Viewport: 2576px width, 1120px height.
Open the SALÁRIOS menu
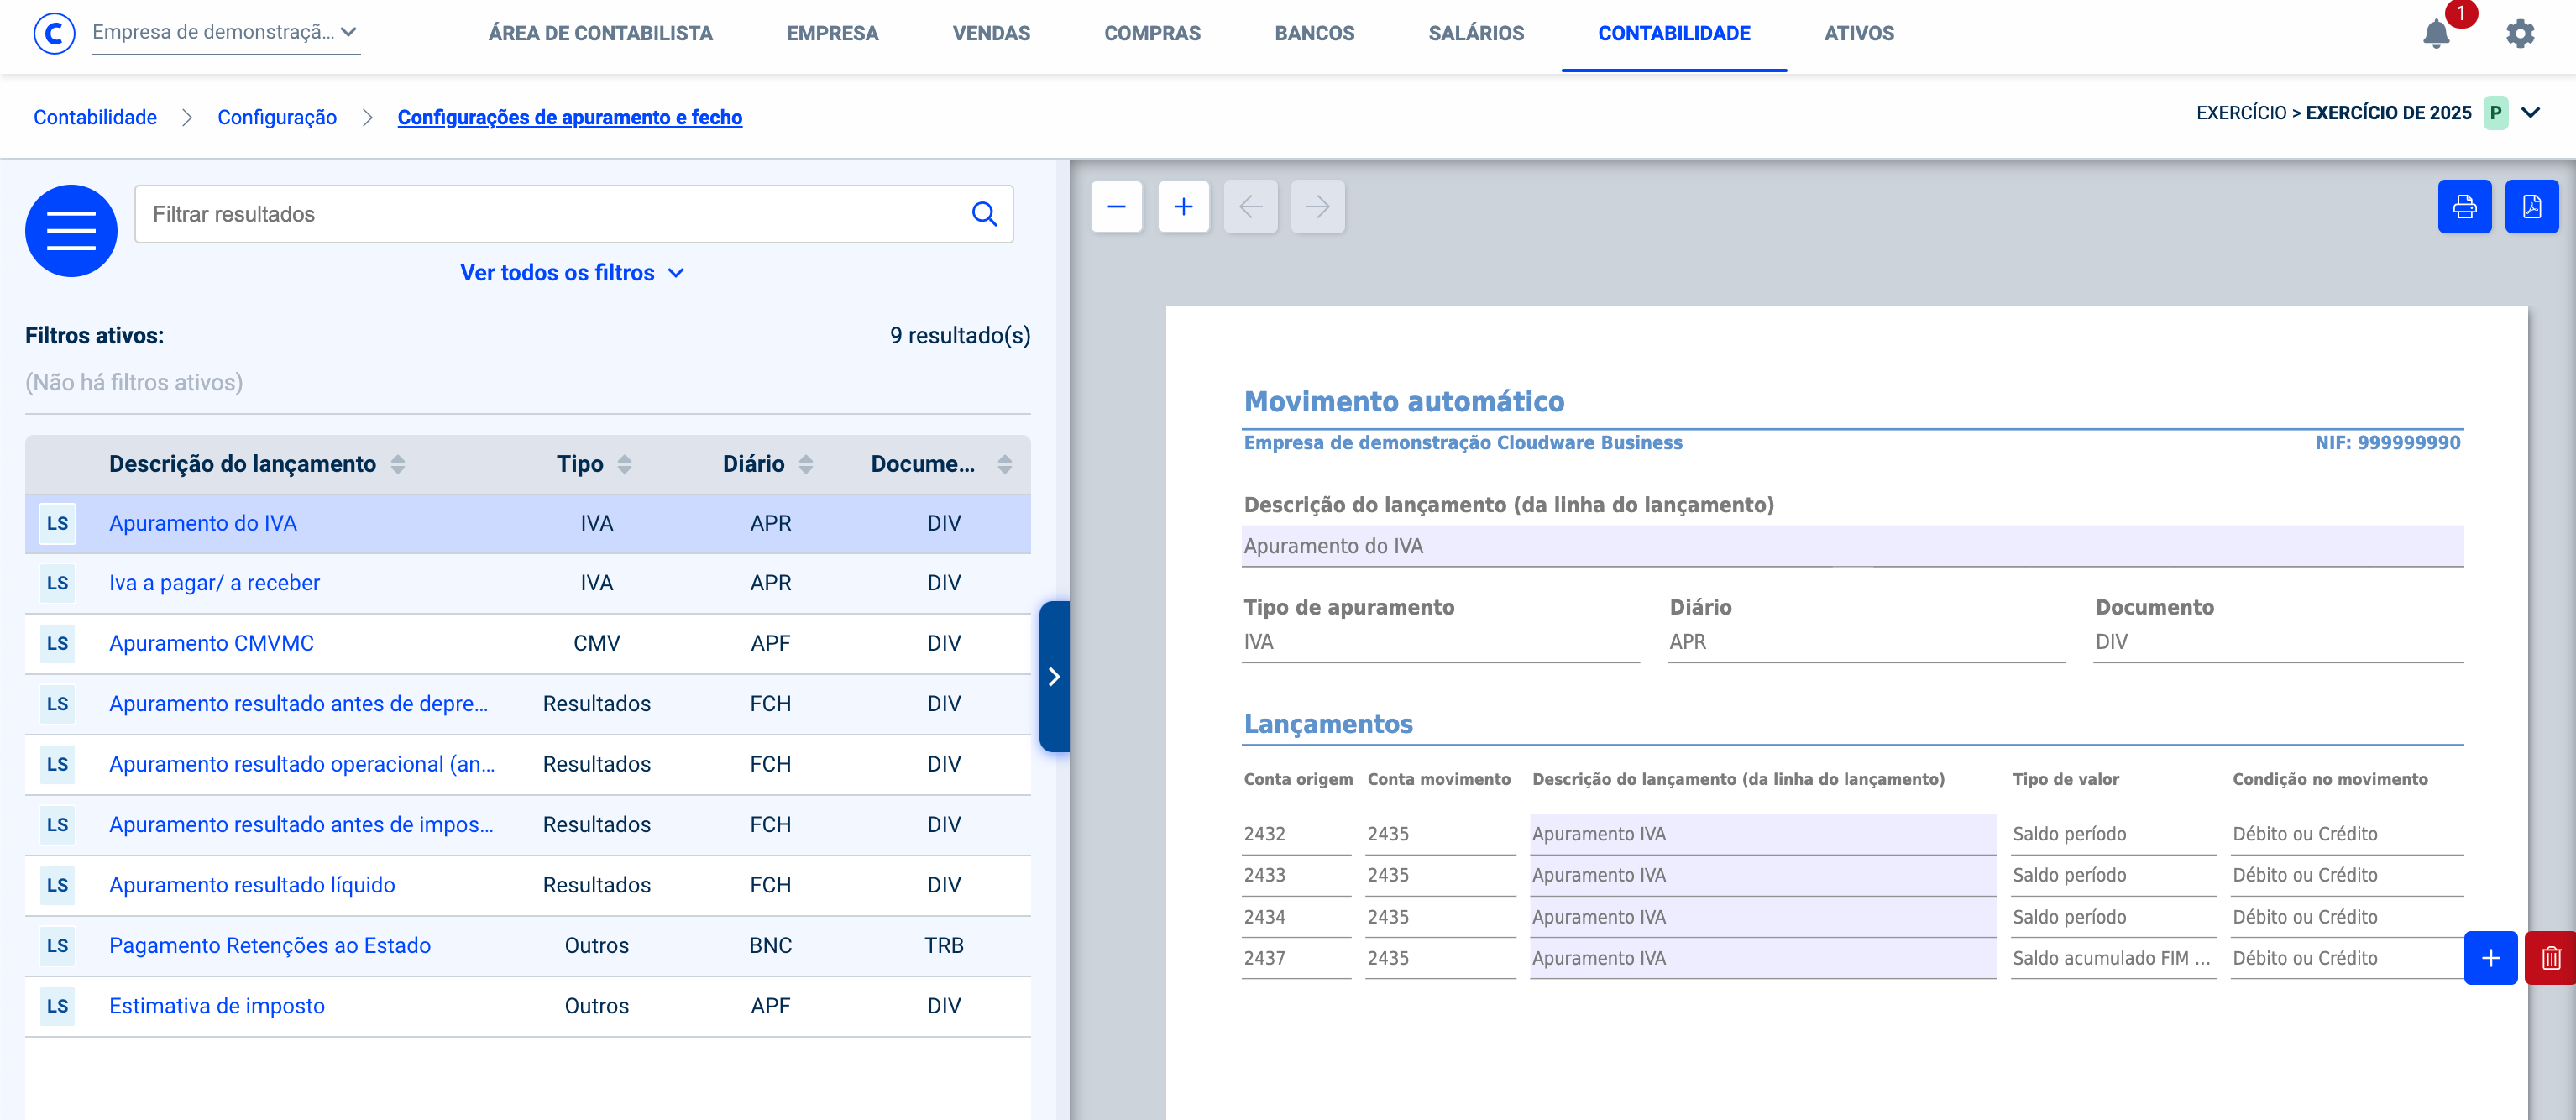[x=1476, y=34]
